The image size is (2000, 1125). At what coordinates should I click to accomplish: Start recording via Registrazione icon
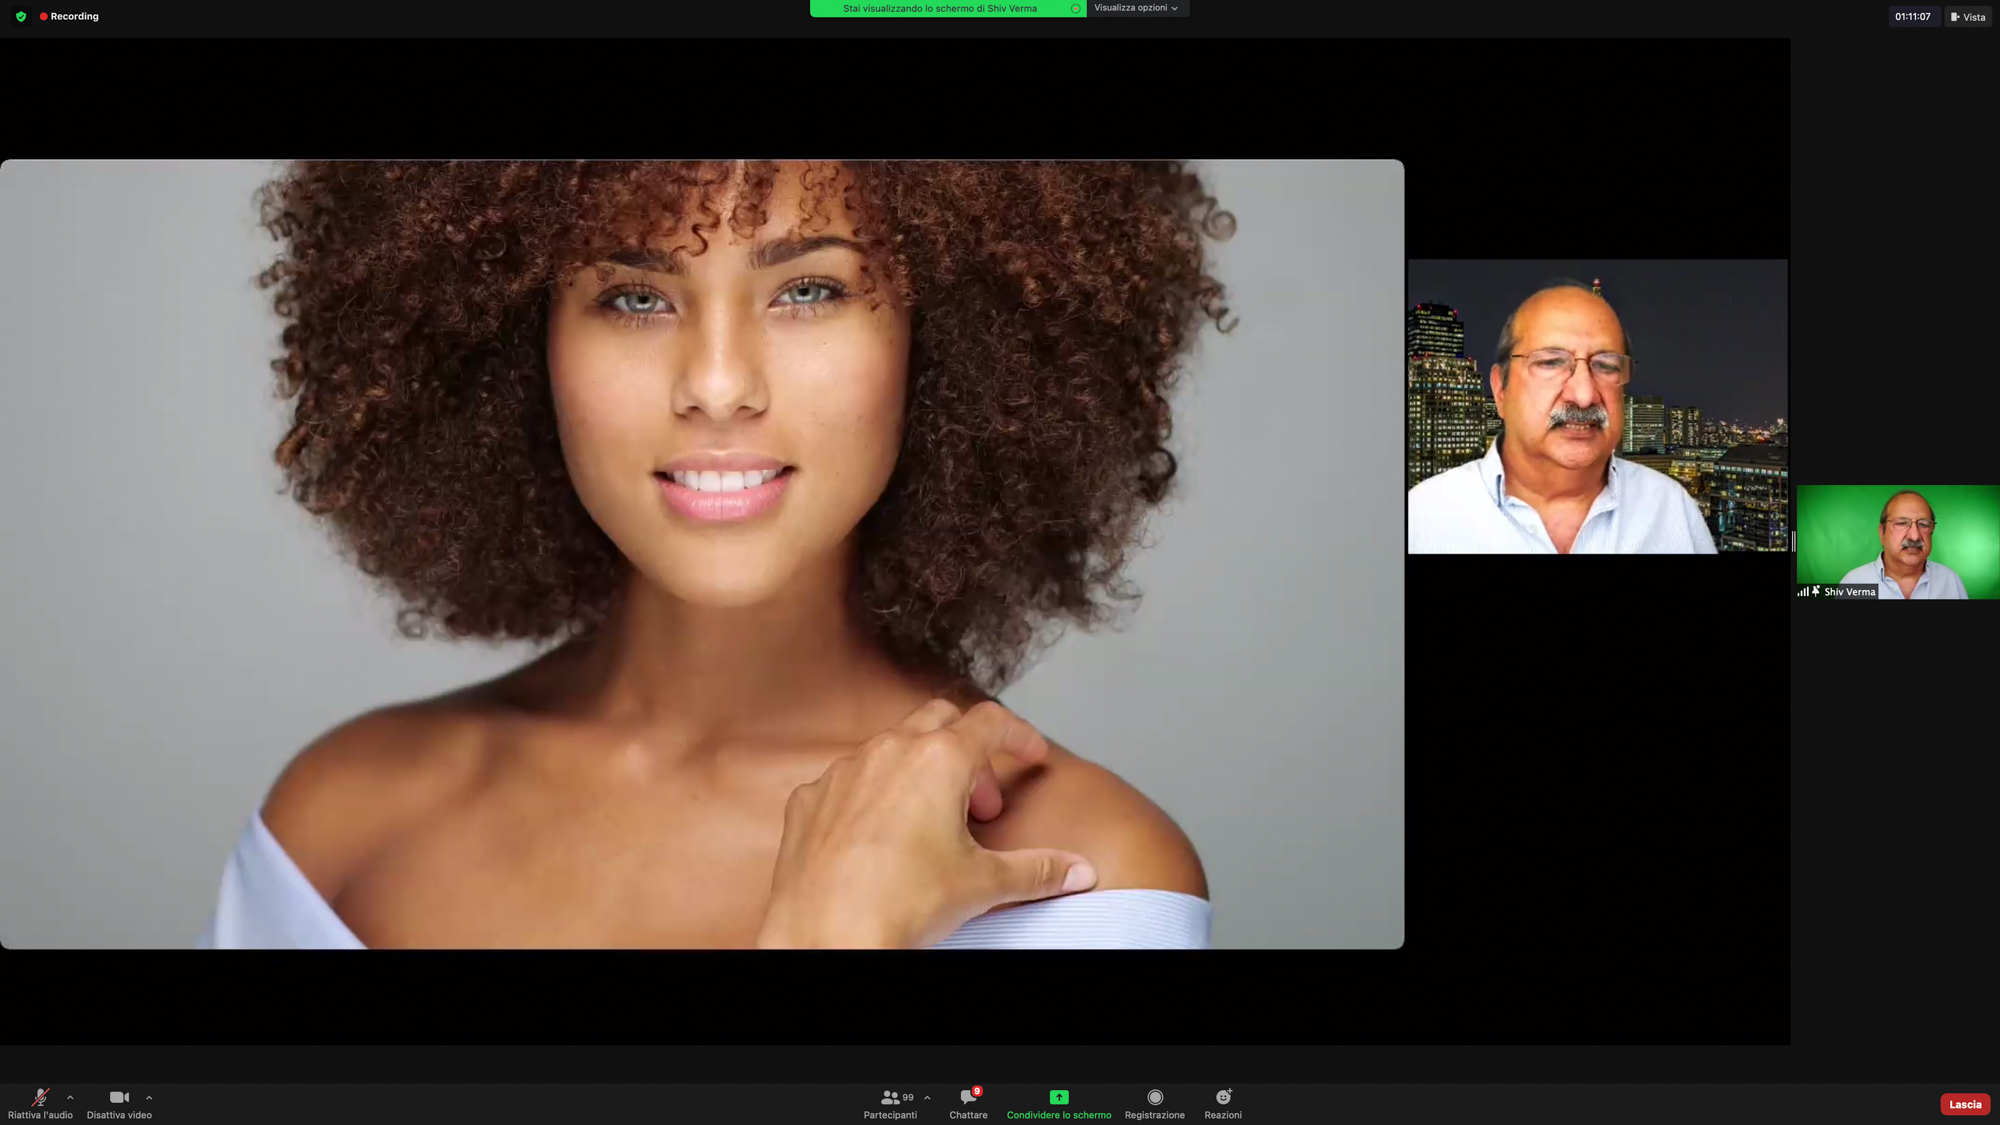coord(1155,1097)
